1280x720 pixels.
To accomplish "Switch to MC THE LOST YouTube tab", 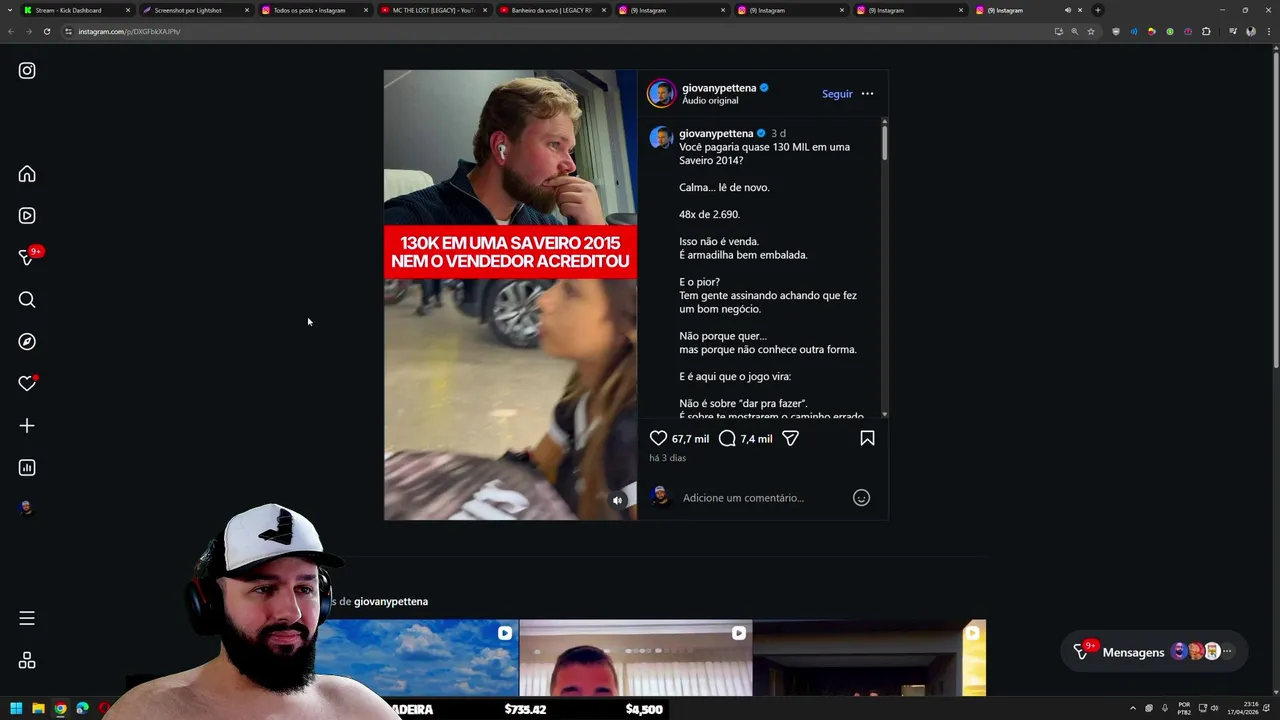I will (x=432, y=10).
